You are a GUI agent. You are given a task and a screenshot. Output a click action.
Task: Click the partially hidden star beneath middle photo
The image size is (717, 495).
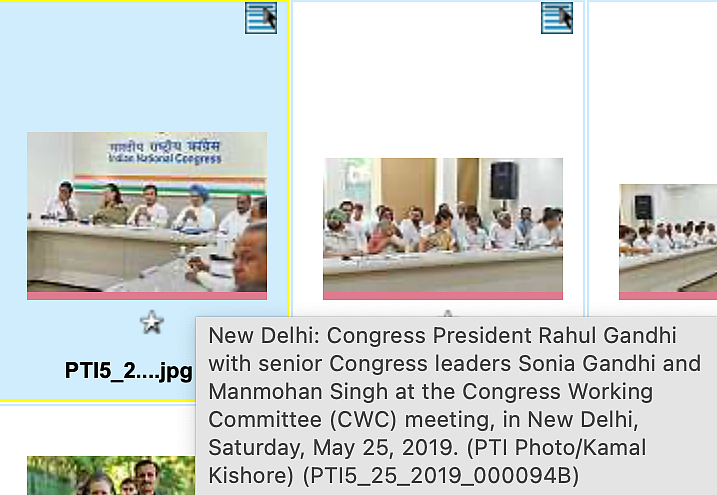coord(448,313)
